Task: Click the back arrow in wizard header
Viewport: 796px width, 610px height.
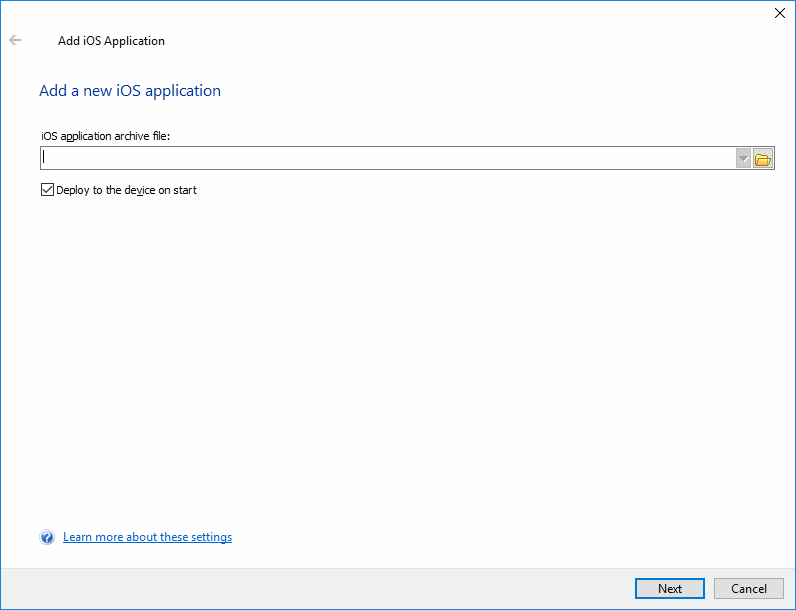Action: point(15,40)
